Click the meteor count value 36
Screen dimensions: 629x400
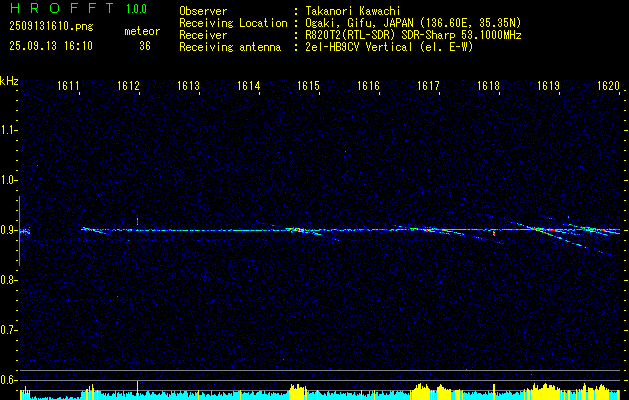pyautogui.click(x=145, y=46)
